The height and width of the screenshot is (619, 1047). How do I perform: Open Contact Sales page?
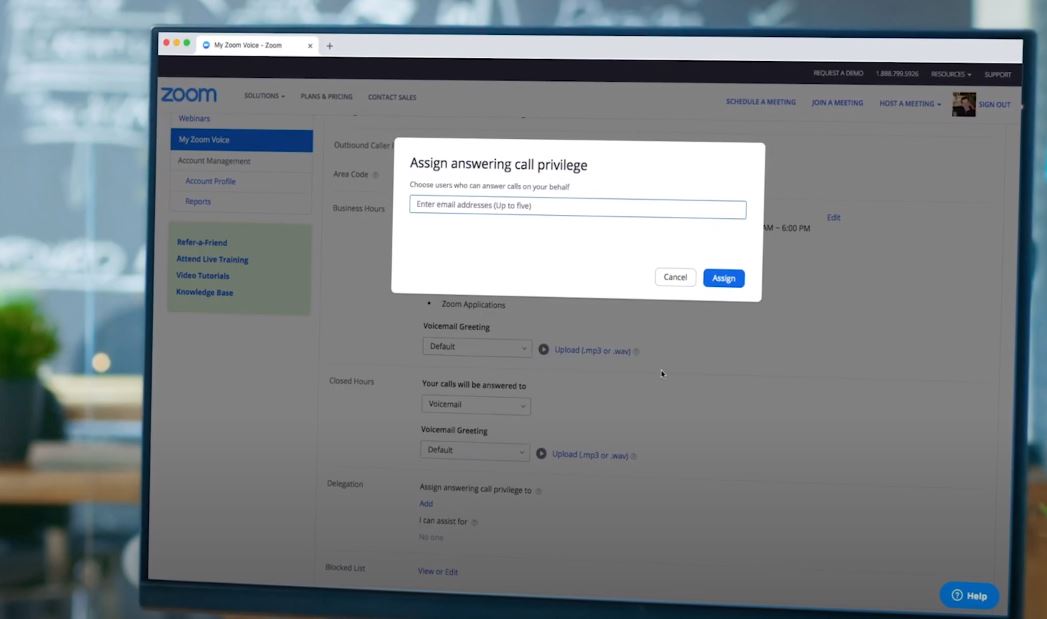click(x=392, y=97)
